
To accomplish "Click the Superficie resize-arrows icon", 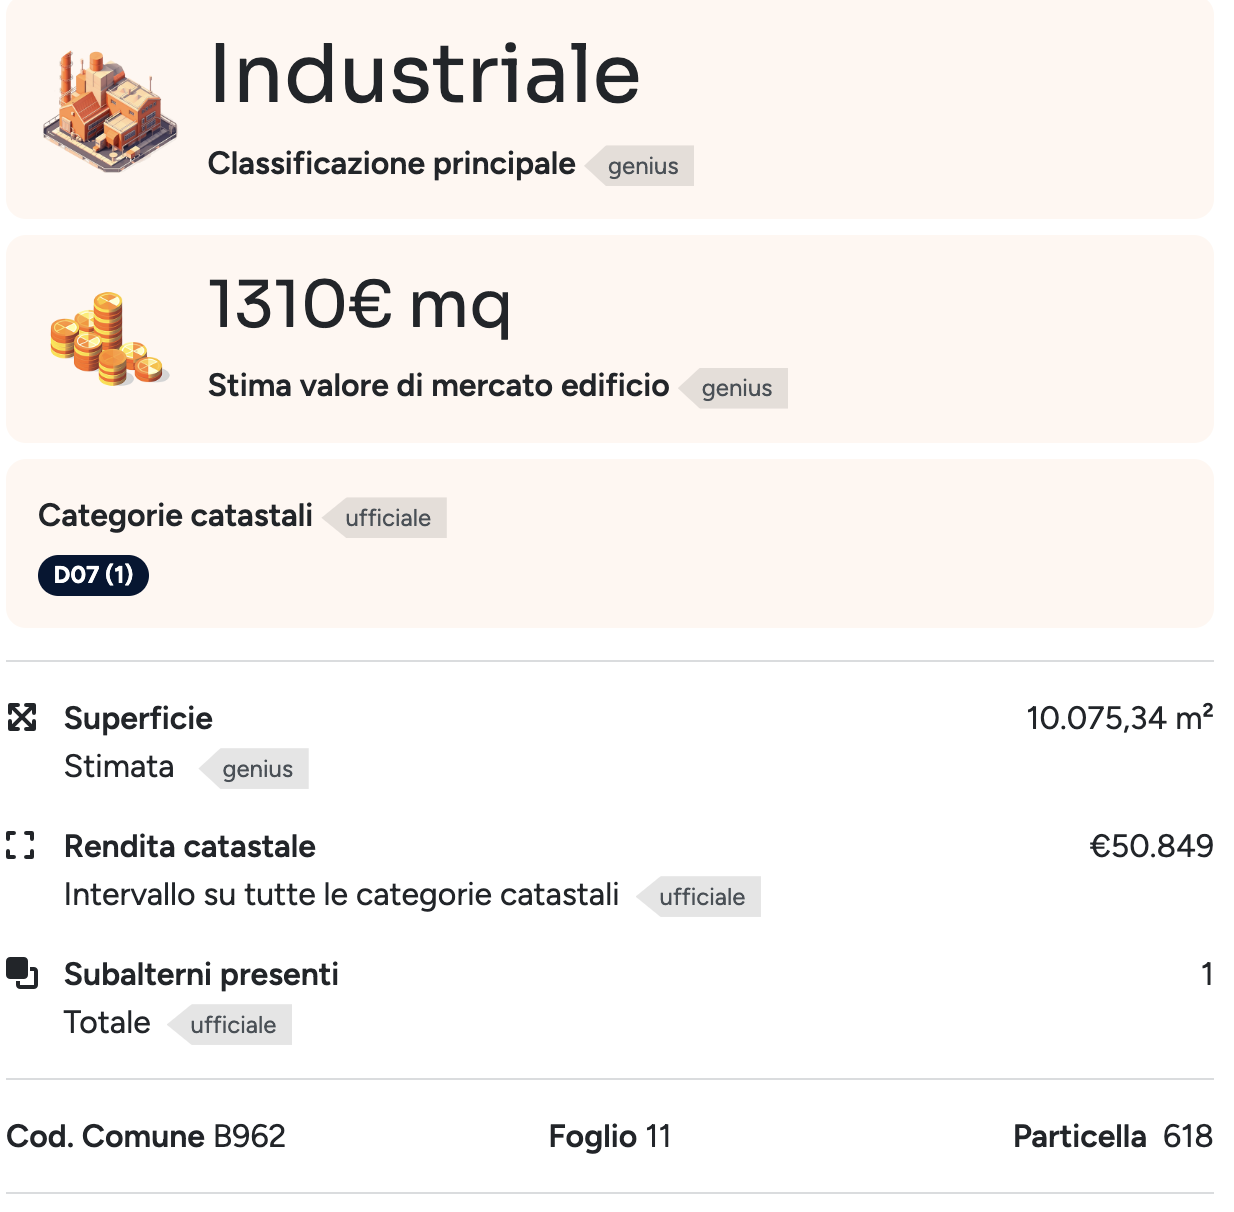I will click(x=22, y=716).
